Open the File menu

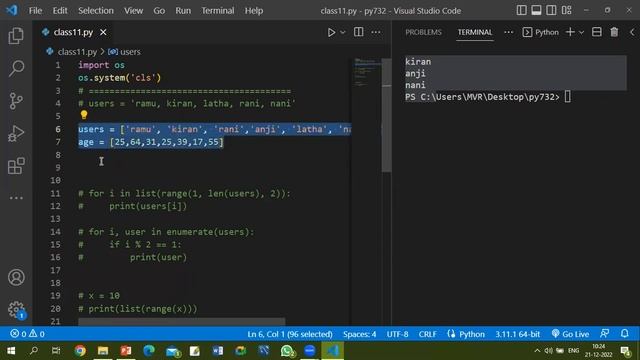click(36, 11)
